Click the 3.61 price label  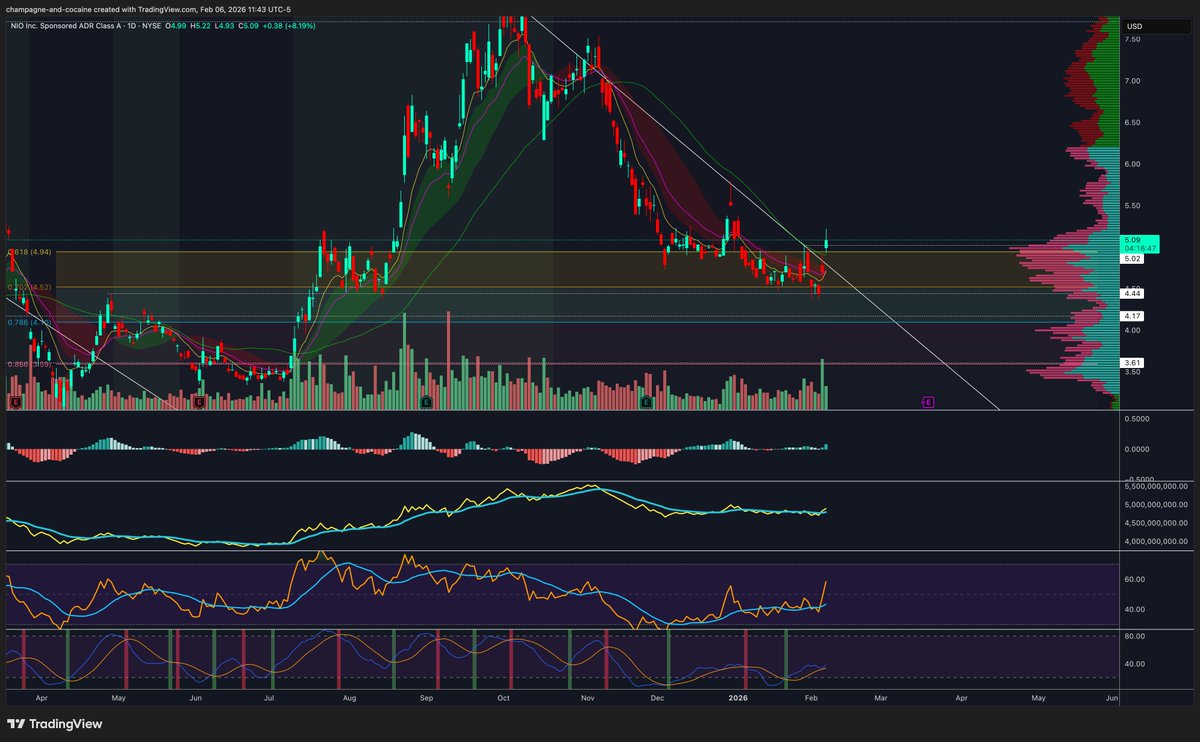(1132, 363)
